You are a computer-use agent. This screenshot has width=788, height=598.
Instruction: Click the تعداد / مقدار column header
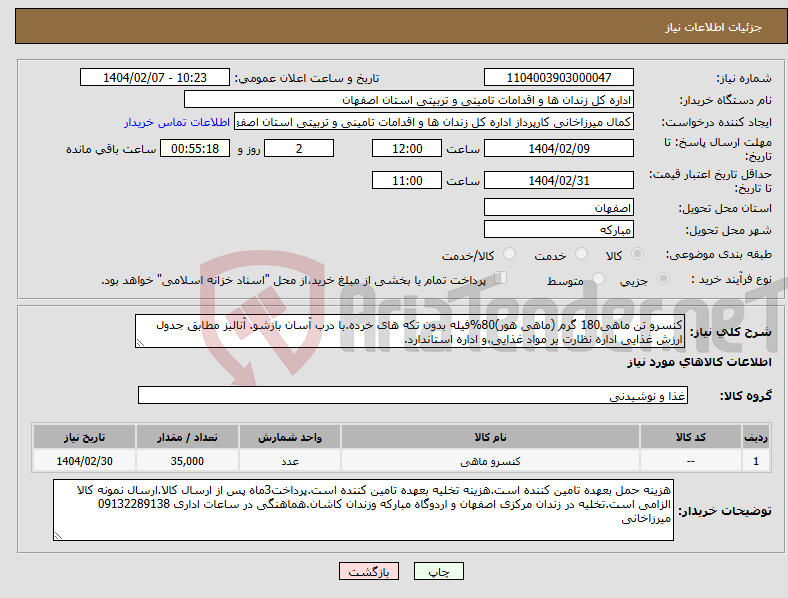click(x=187, y=437)
